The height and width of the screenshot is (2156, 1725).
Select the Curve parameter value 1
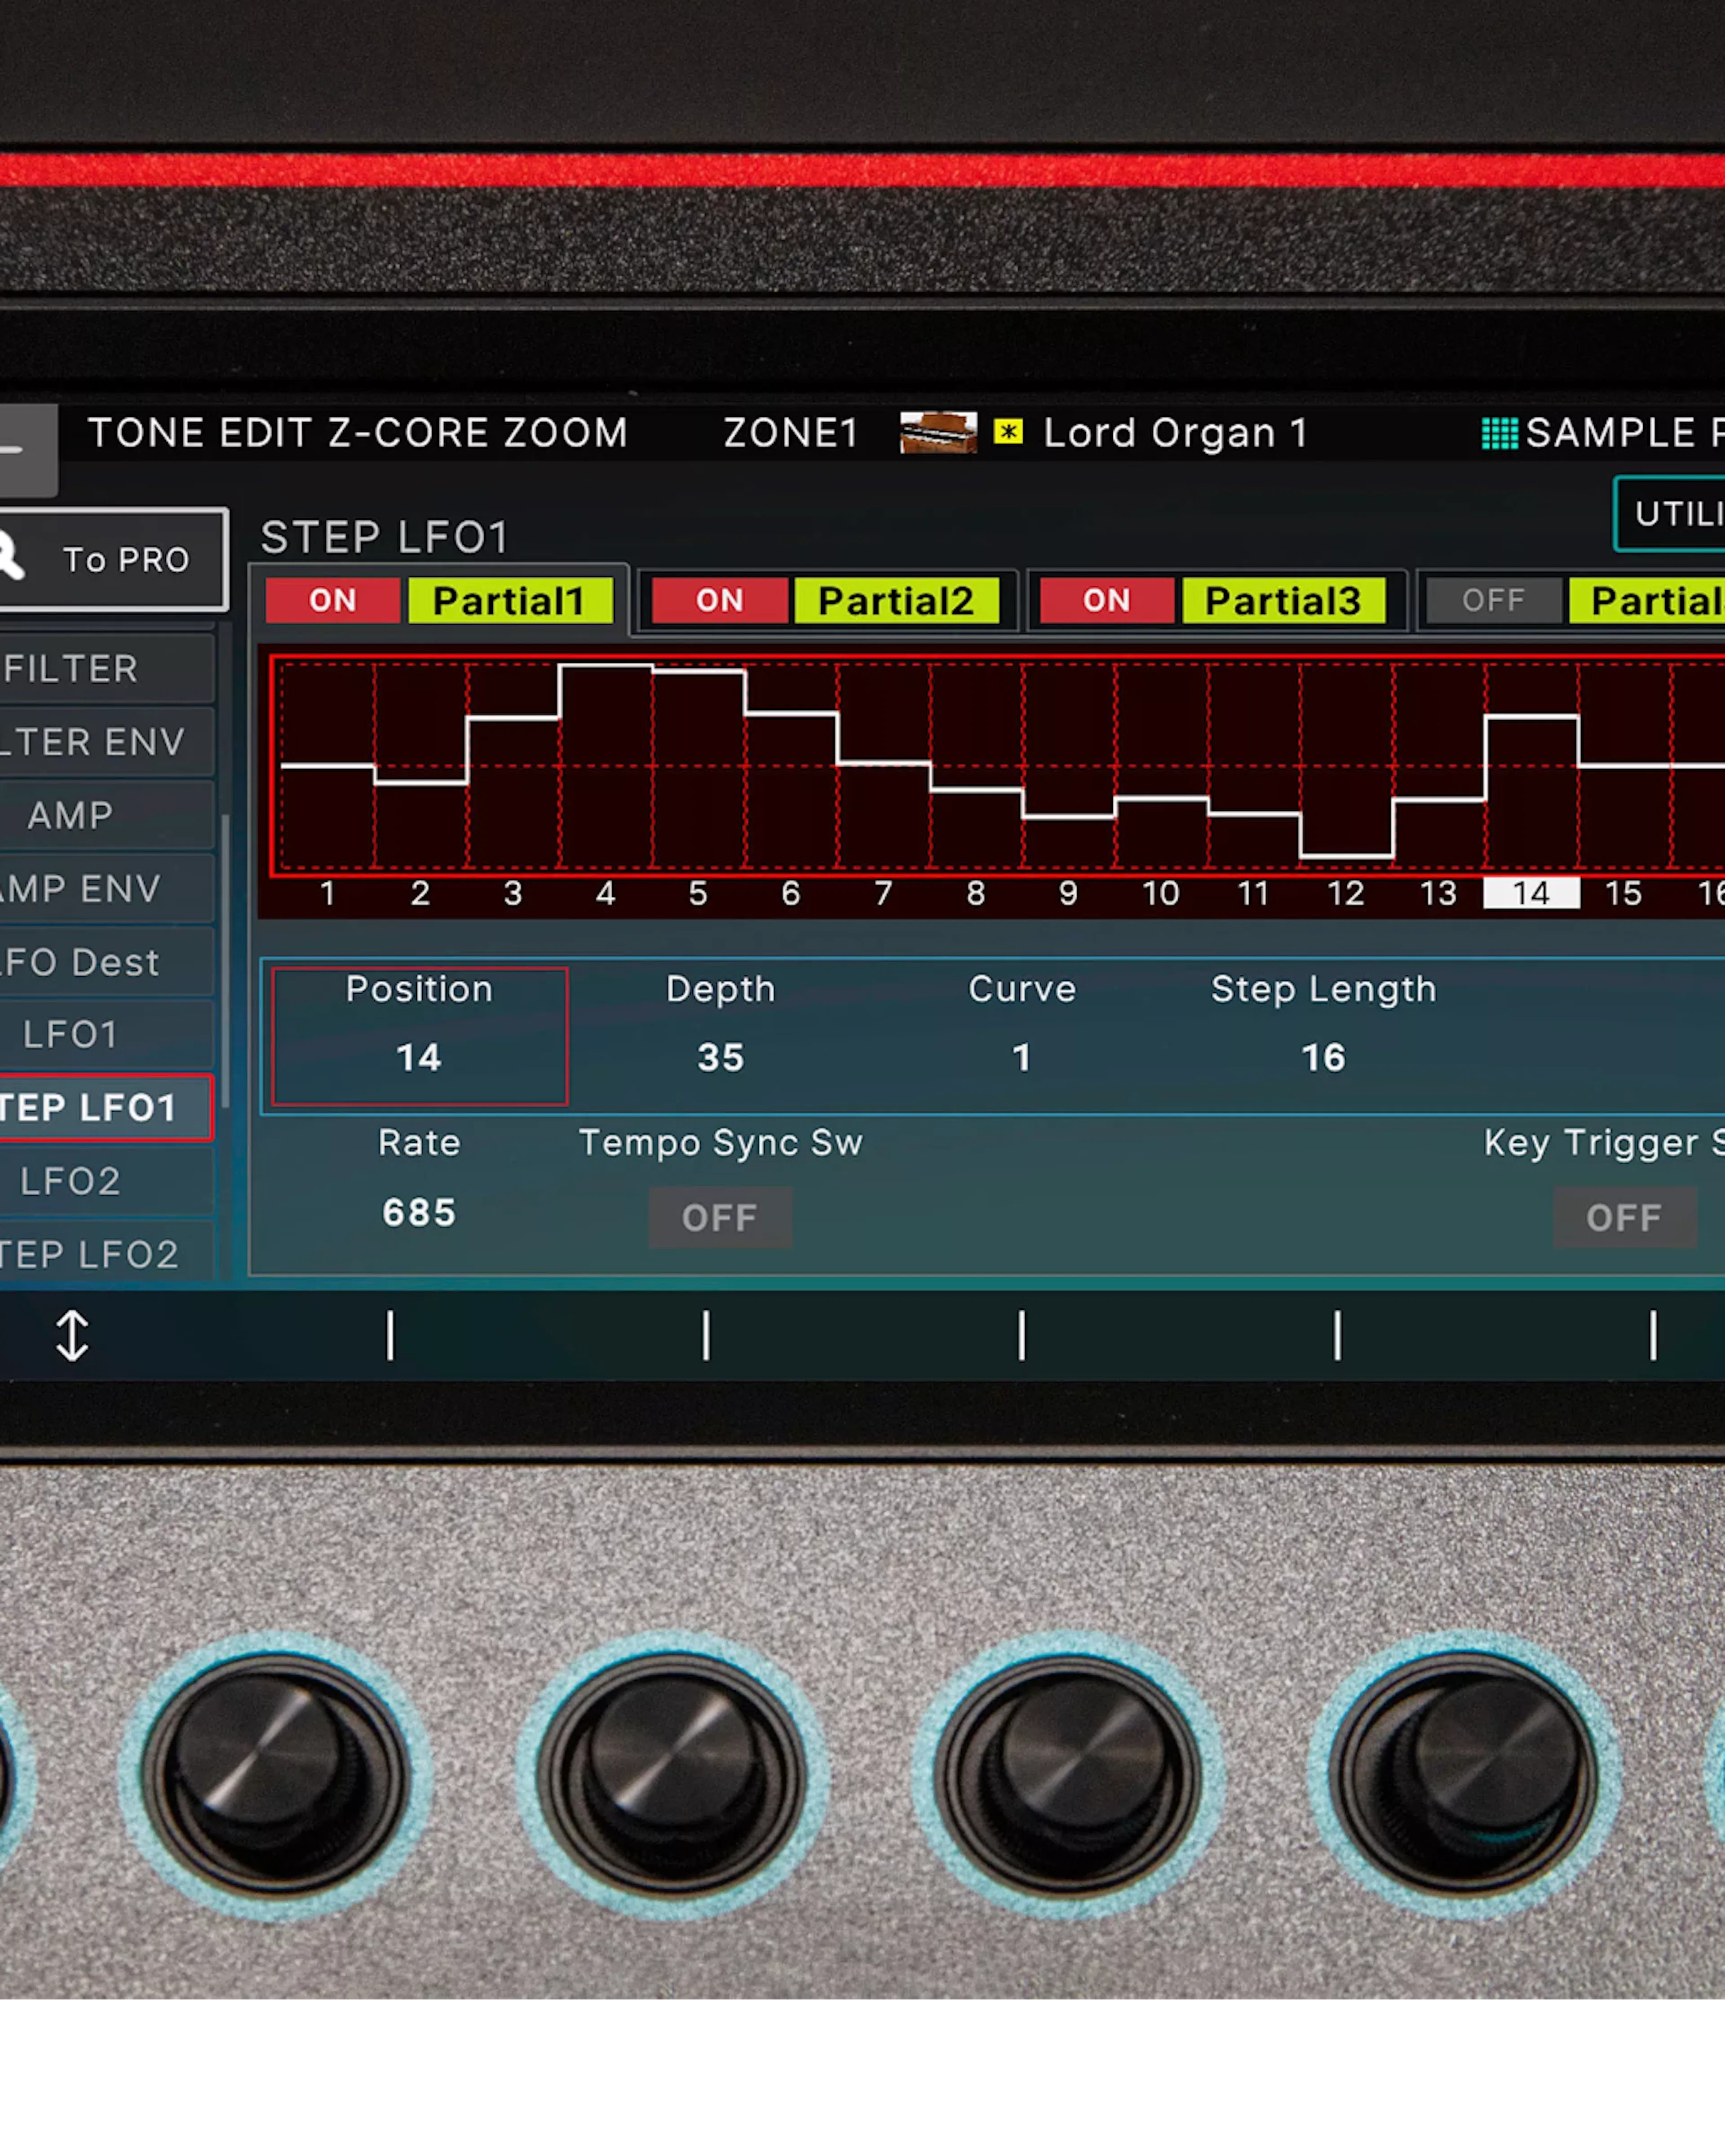pyautogui.click(x=1021, y=1057)
